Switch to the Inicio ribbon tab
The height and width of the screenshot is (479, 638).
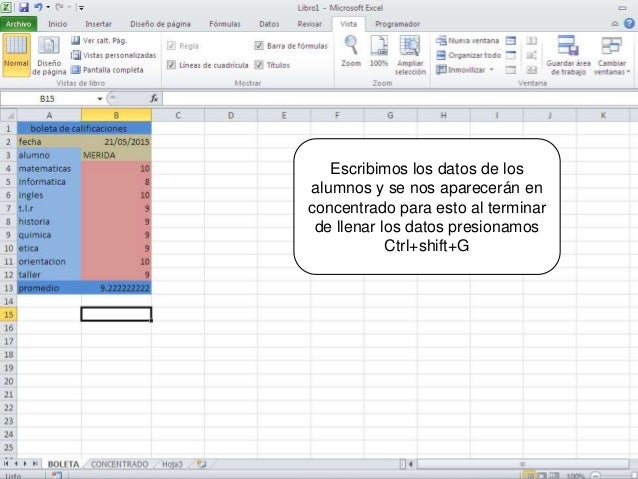(x=57, y=24)
